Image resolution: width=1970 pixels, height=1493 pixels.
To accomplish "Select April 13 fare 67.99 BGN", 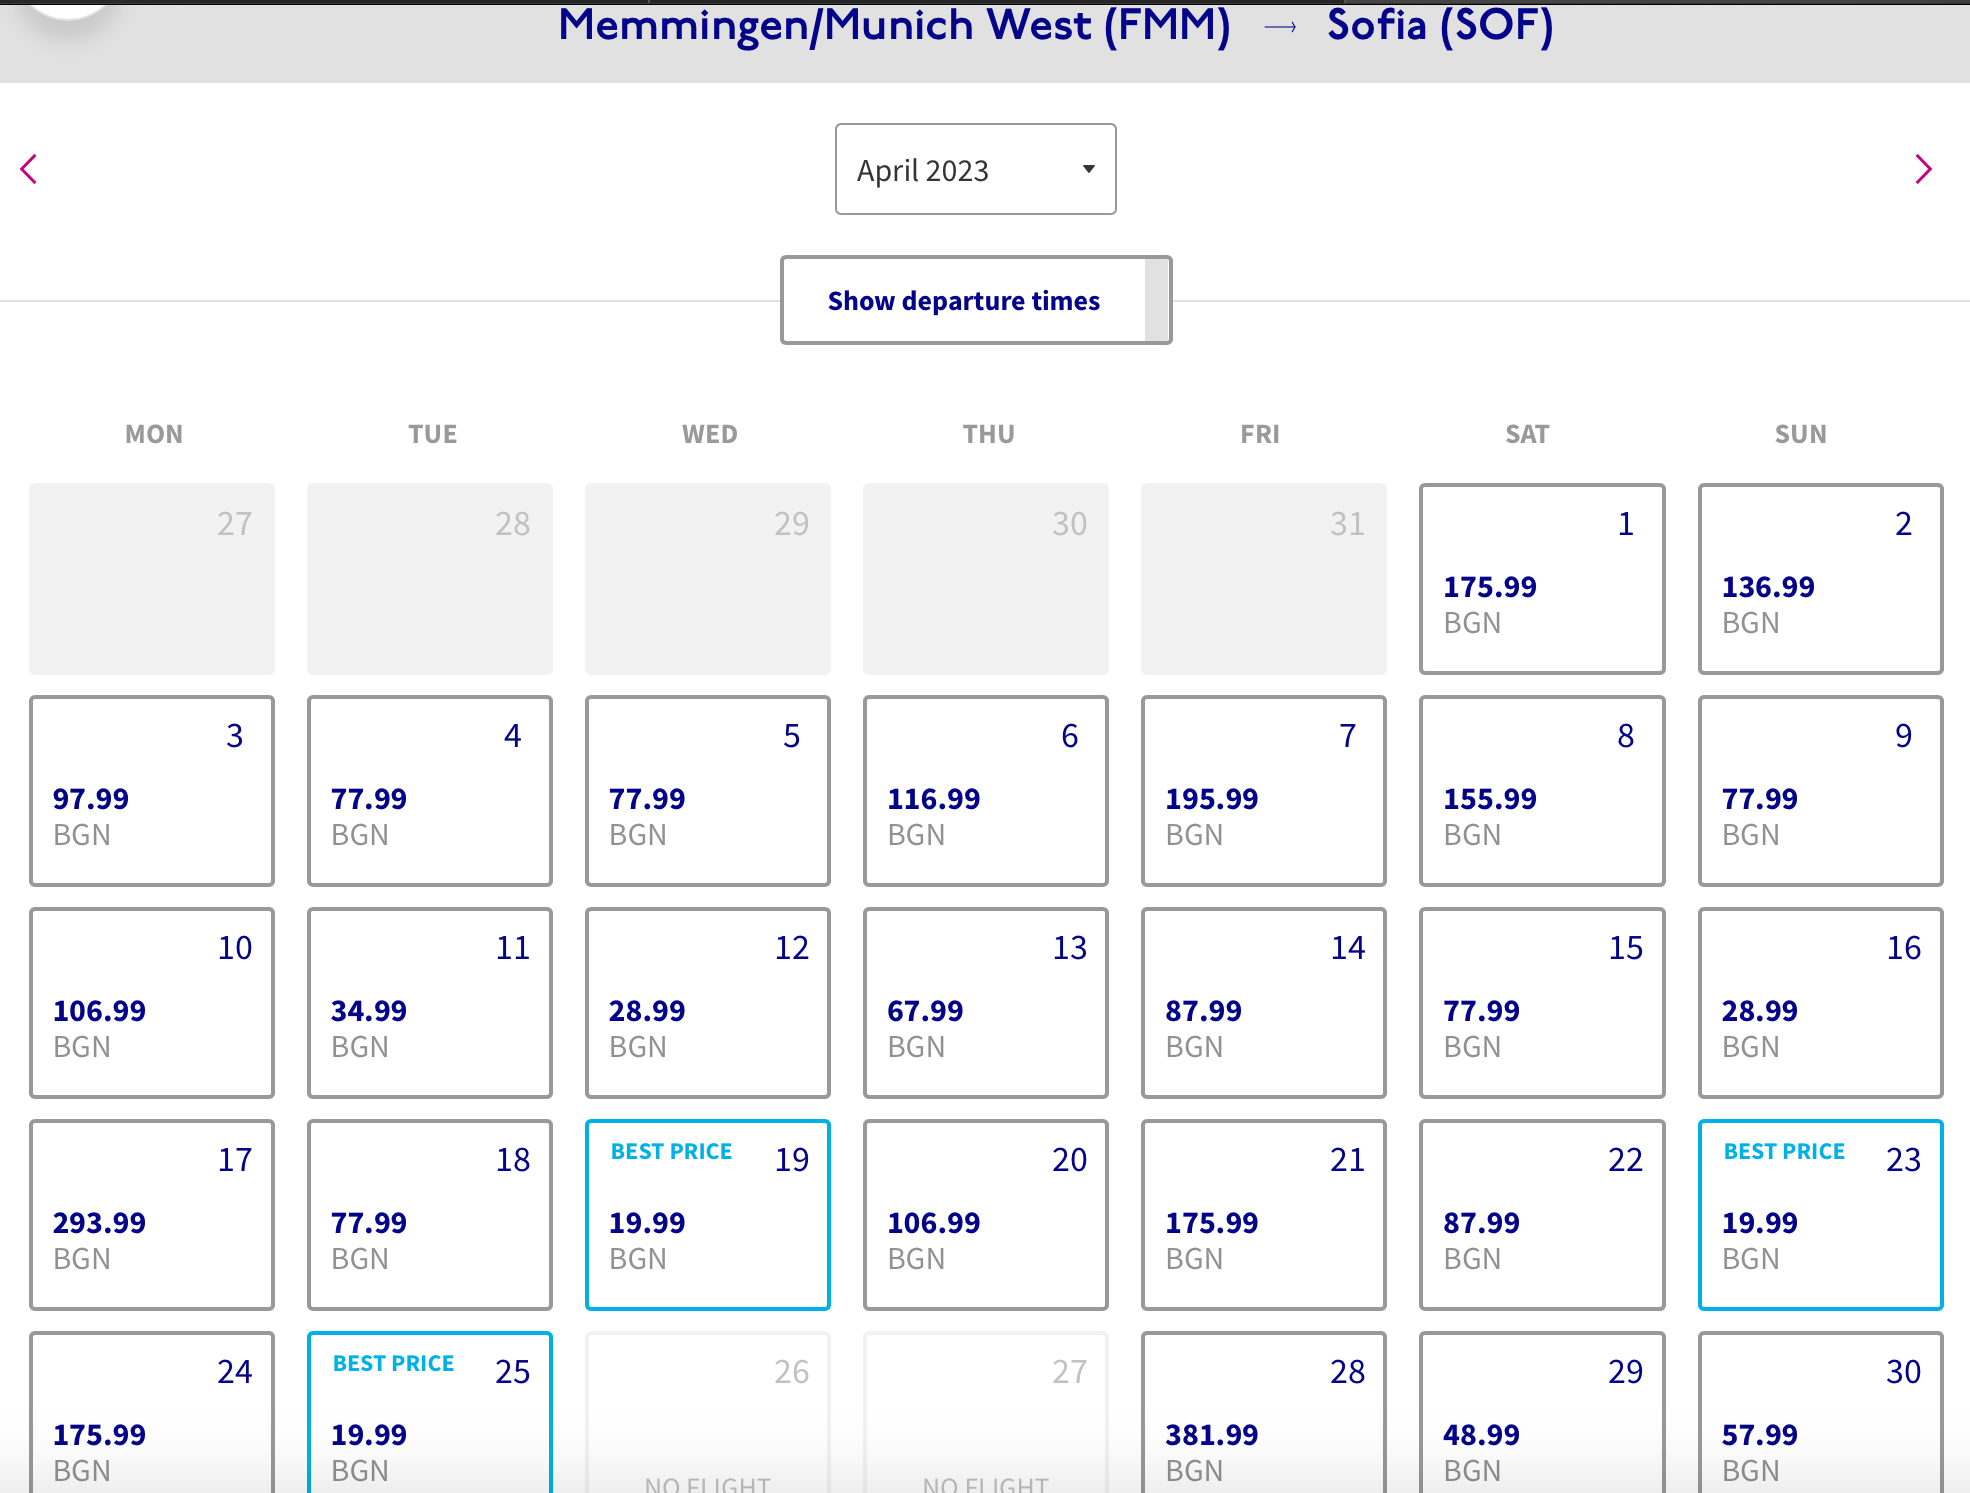I will [x=985, y=1003].
